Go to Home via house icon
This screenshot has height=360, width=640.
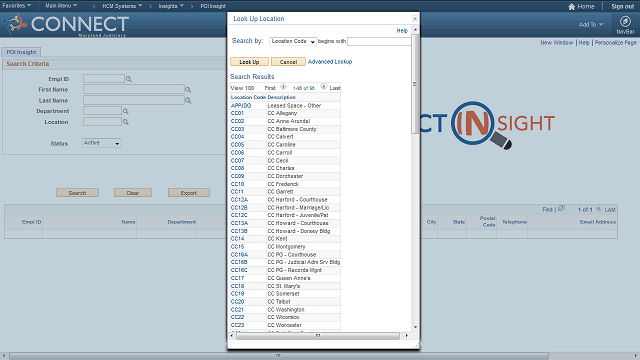click(571, 7)
